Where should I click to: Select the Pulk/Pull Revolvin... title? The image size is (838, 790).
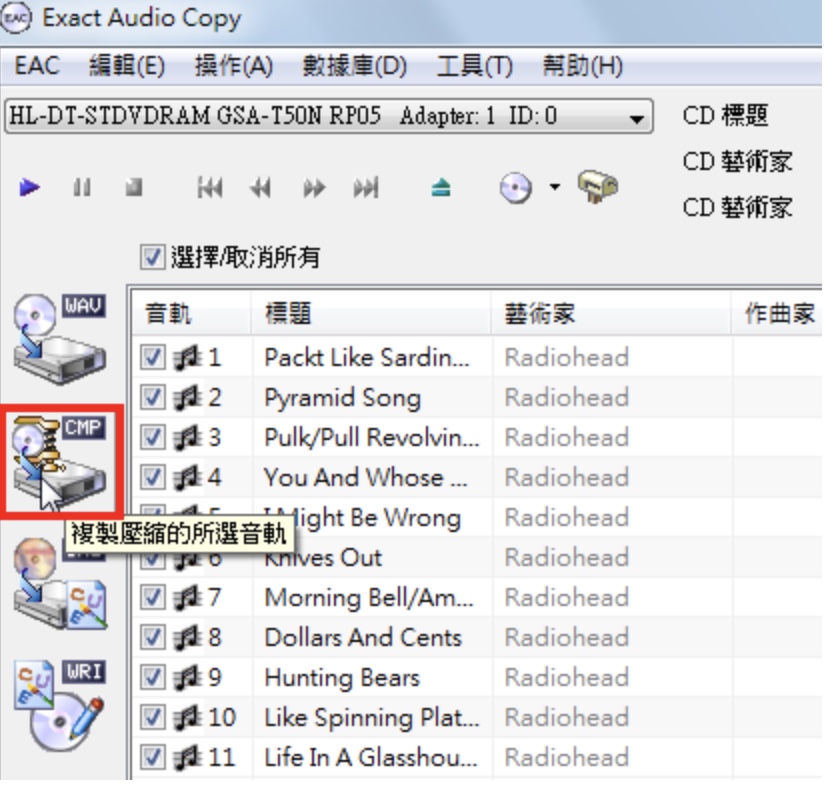(x=371, y=438)
